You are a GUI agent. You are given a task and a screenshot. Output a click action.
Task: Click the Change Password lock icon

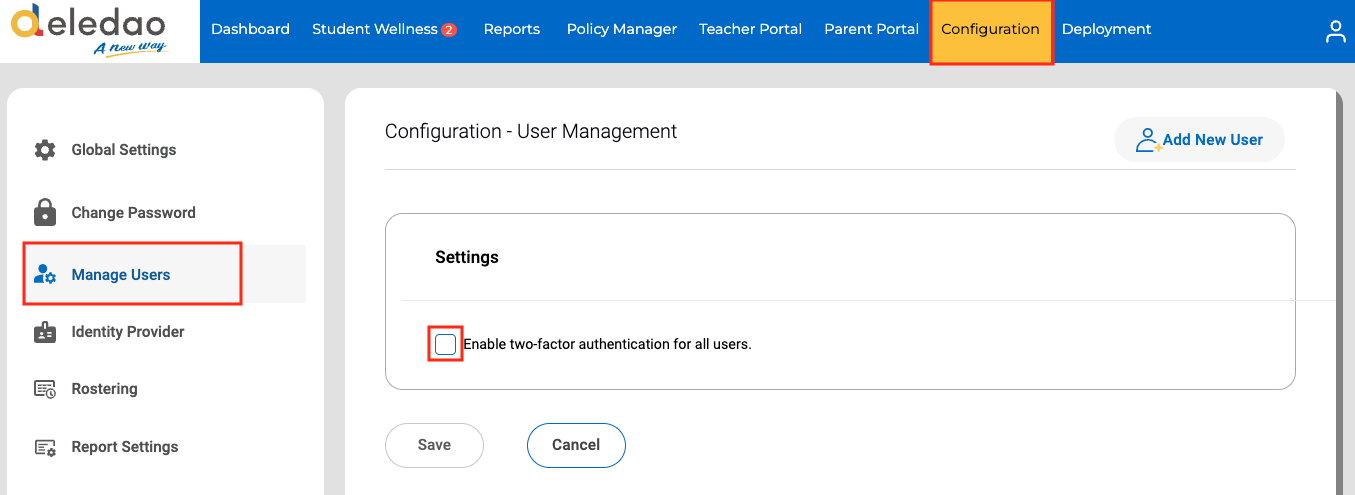point(45,212)
